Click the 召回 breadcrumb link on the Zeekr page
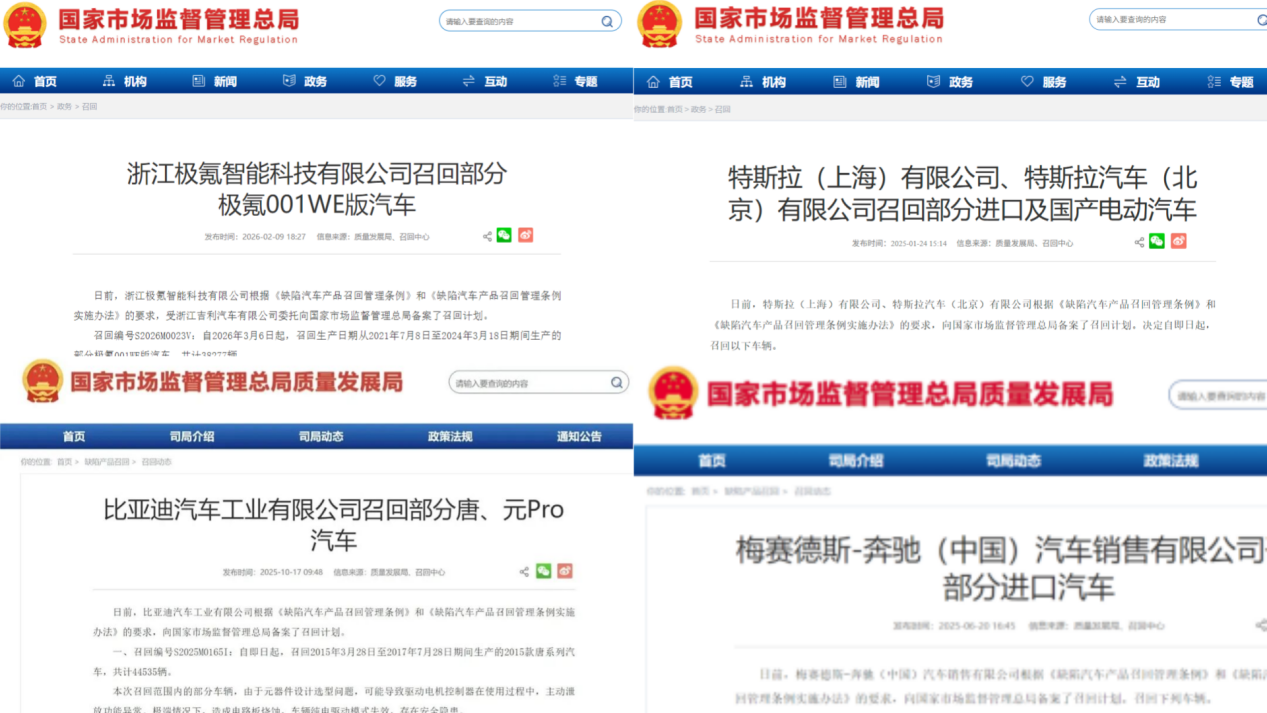1267x713 pixels. tap(90, 106)
